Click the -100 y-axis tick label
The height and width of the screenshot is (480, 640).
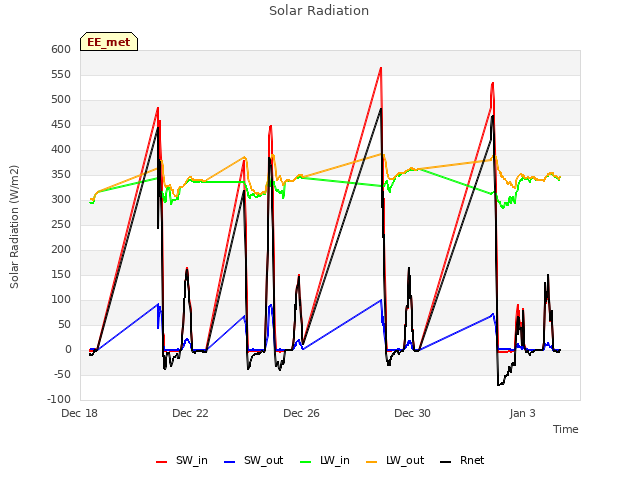pos(59,399)
